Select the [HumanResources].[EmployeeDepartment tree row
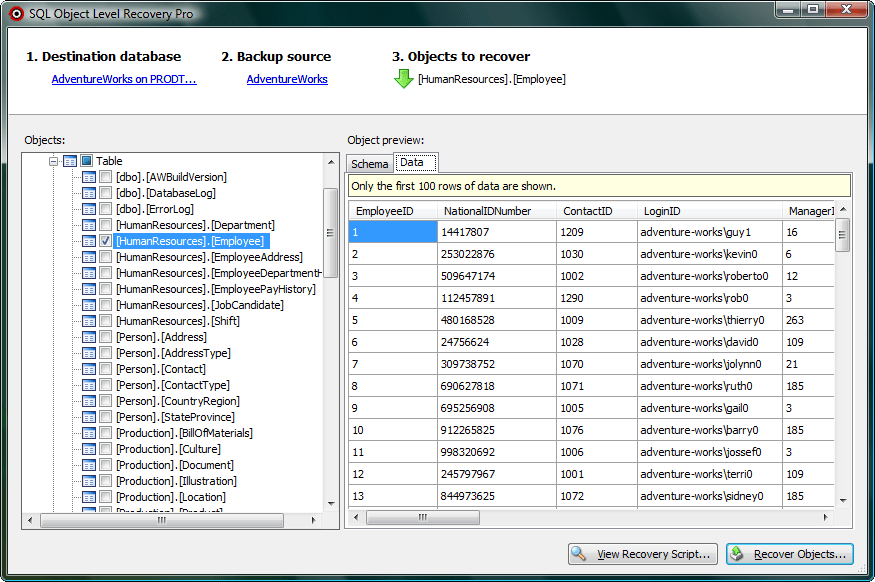This screenshot has height=582, width=875. pos(219,273)
